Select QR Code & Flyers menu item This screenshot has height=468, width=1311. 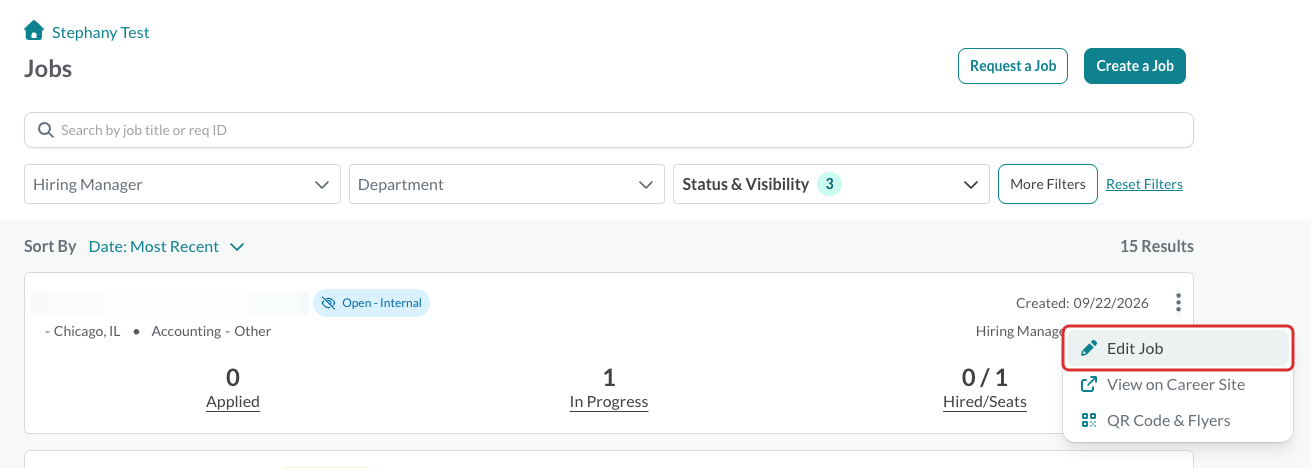[1178, 420]
